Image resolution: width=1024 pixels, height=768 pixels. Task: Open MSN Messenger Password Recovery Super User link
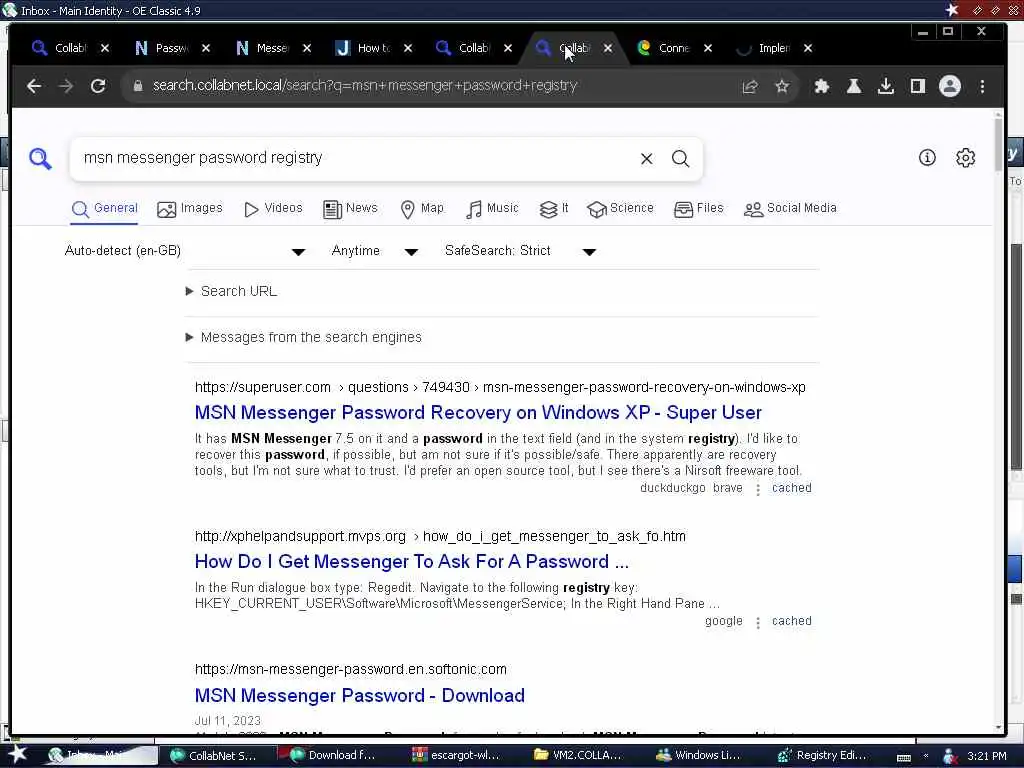478,413
